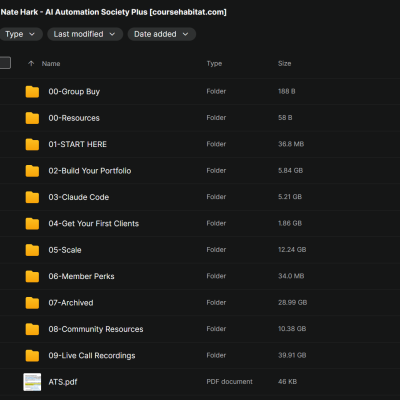This screenshot has height=400, width=400.
Task: Open the Date added filter dropdown
Action: 162,34
